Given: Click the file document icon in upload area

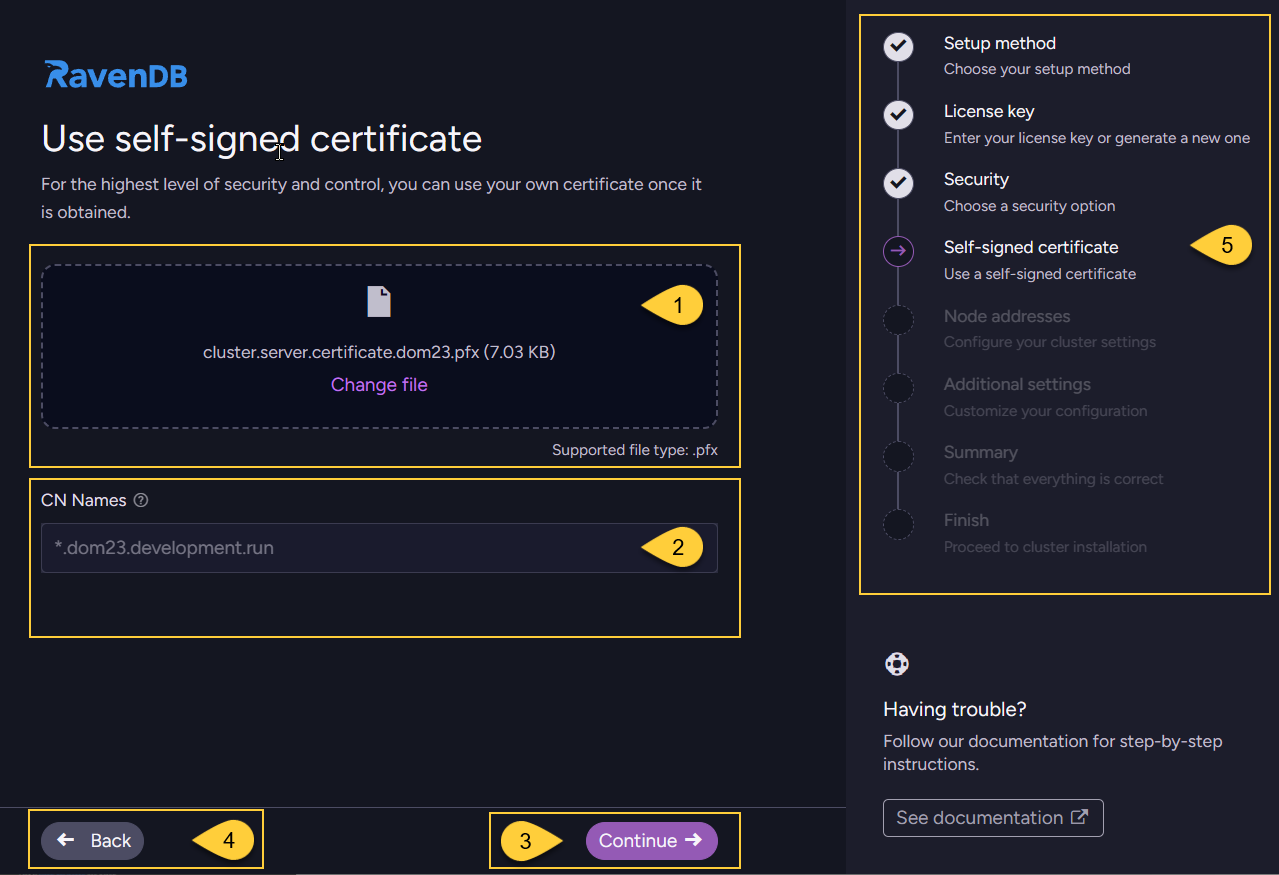Looking at the screenshot, I should pyautogui.click(x=378, y=302).
